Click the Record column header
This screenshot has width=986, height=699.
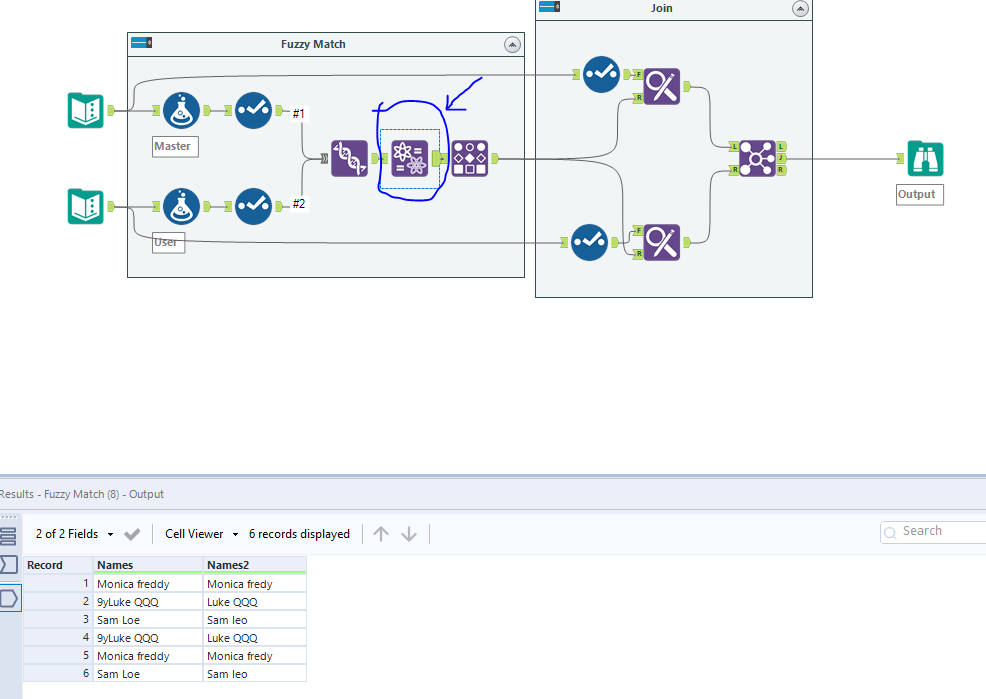tap(58, 564)
